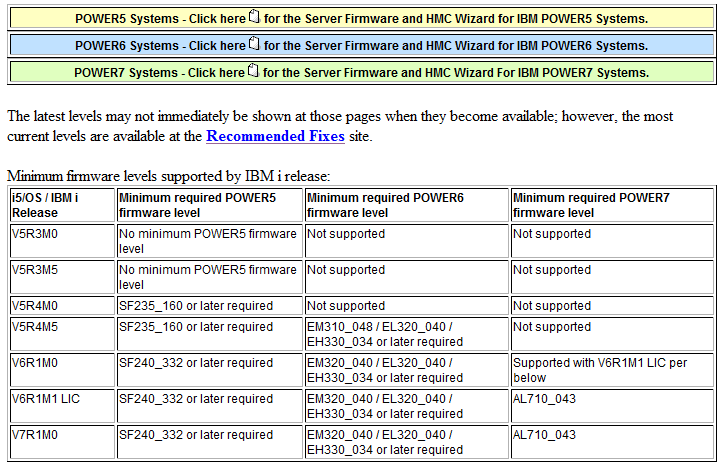Click V5R3M0 POWER7 'Not supported' cell
This screenshot has width=727, height=469.
pos(612,241)
